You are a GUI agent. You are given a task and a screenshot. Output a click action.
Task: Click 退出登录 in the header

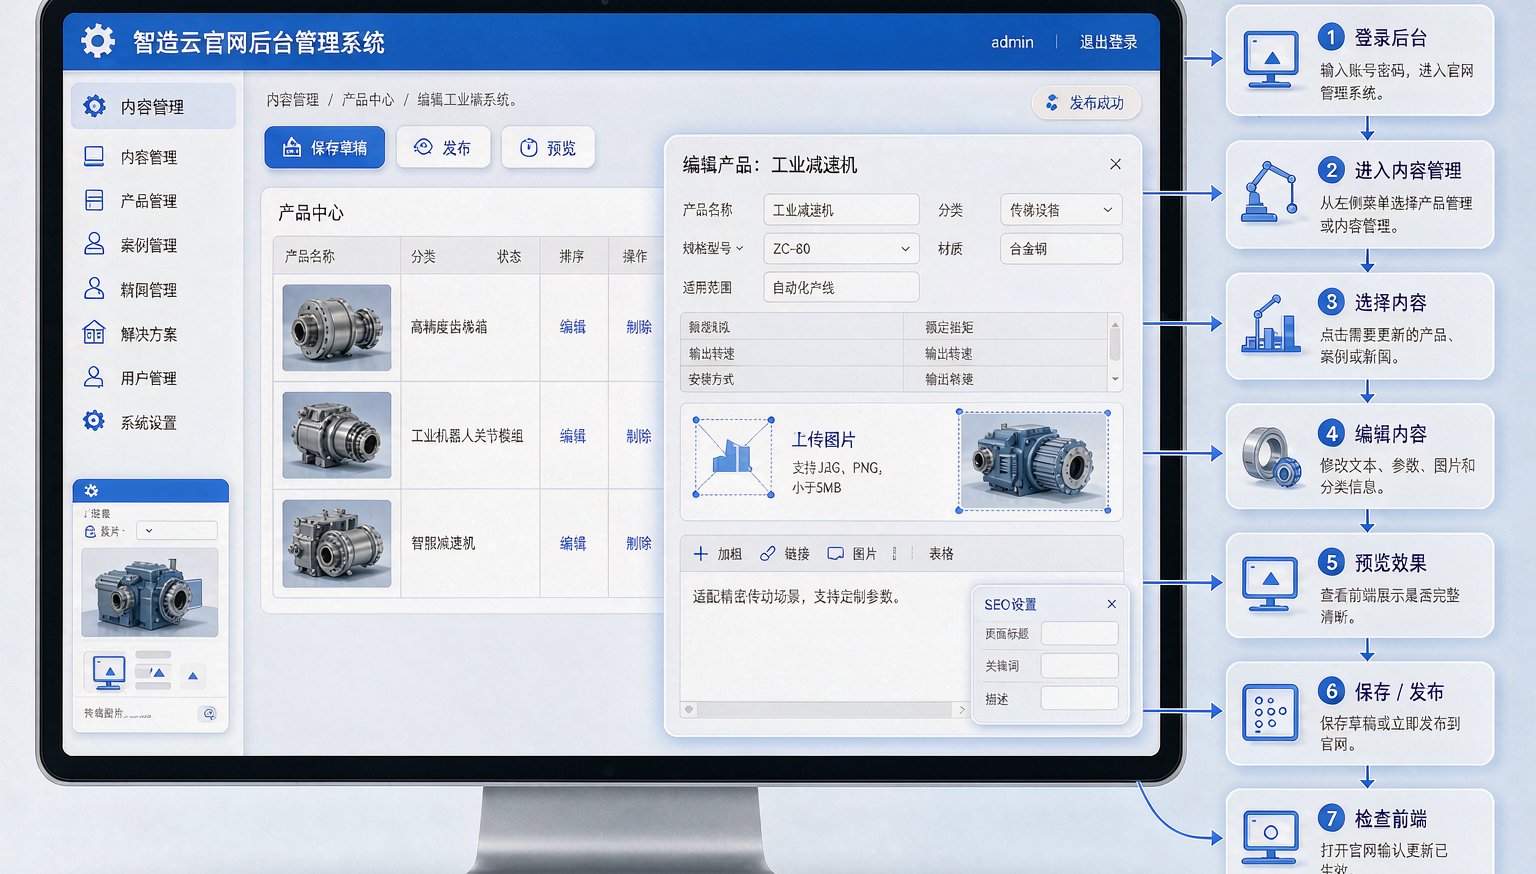click(1108, 42)
